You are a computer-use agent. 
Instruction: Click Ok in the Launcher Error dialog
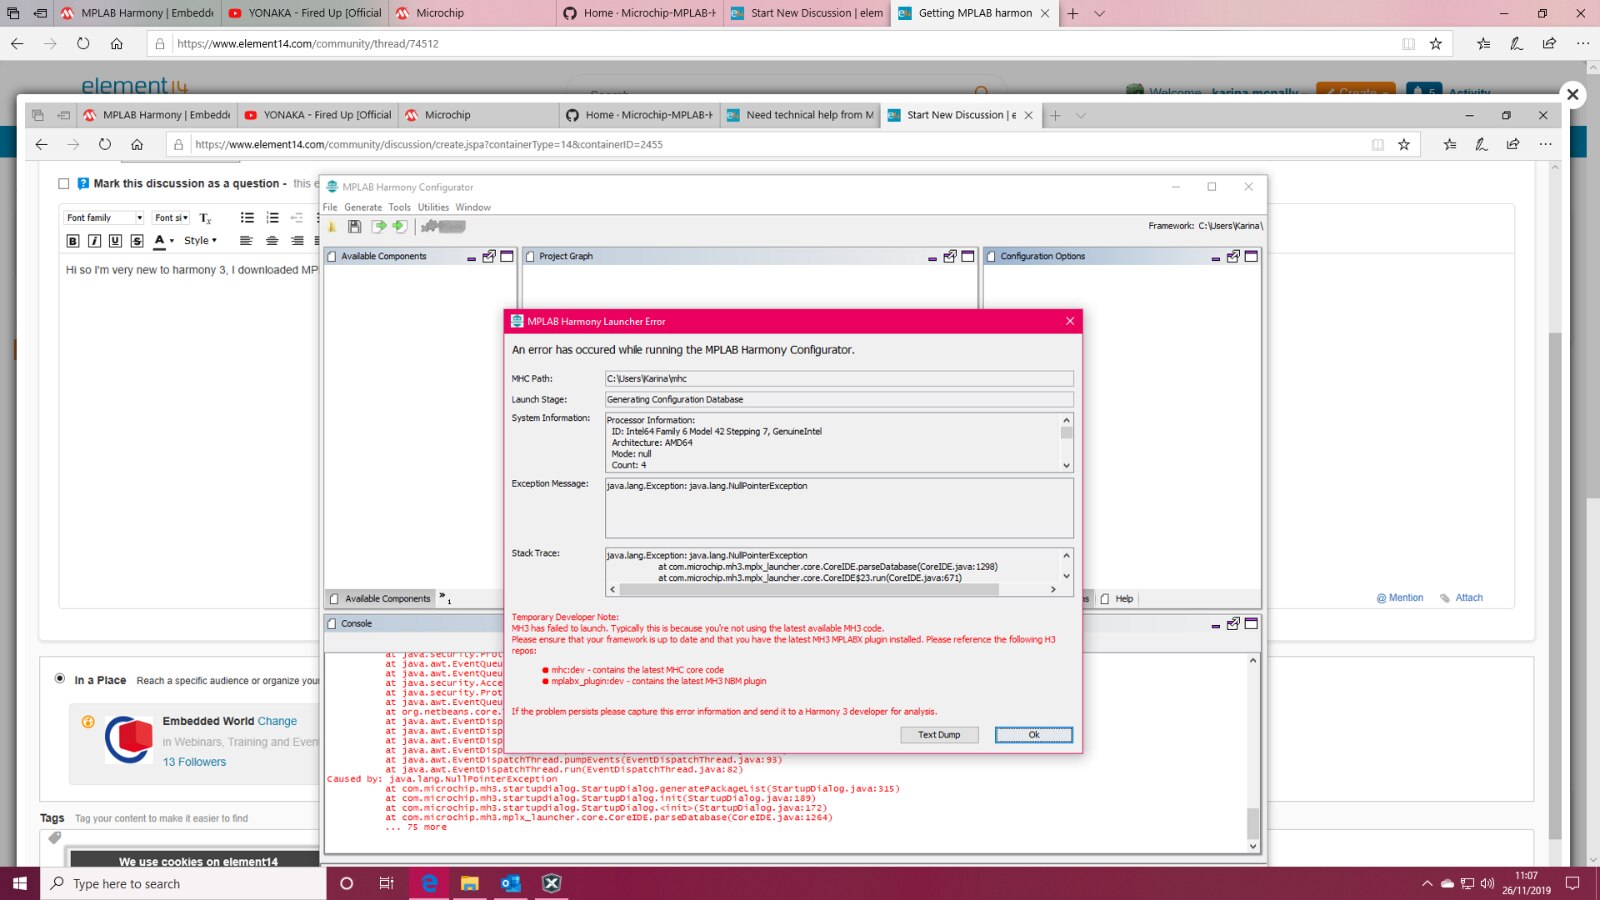(x=1034, y=735)
